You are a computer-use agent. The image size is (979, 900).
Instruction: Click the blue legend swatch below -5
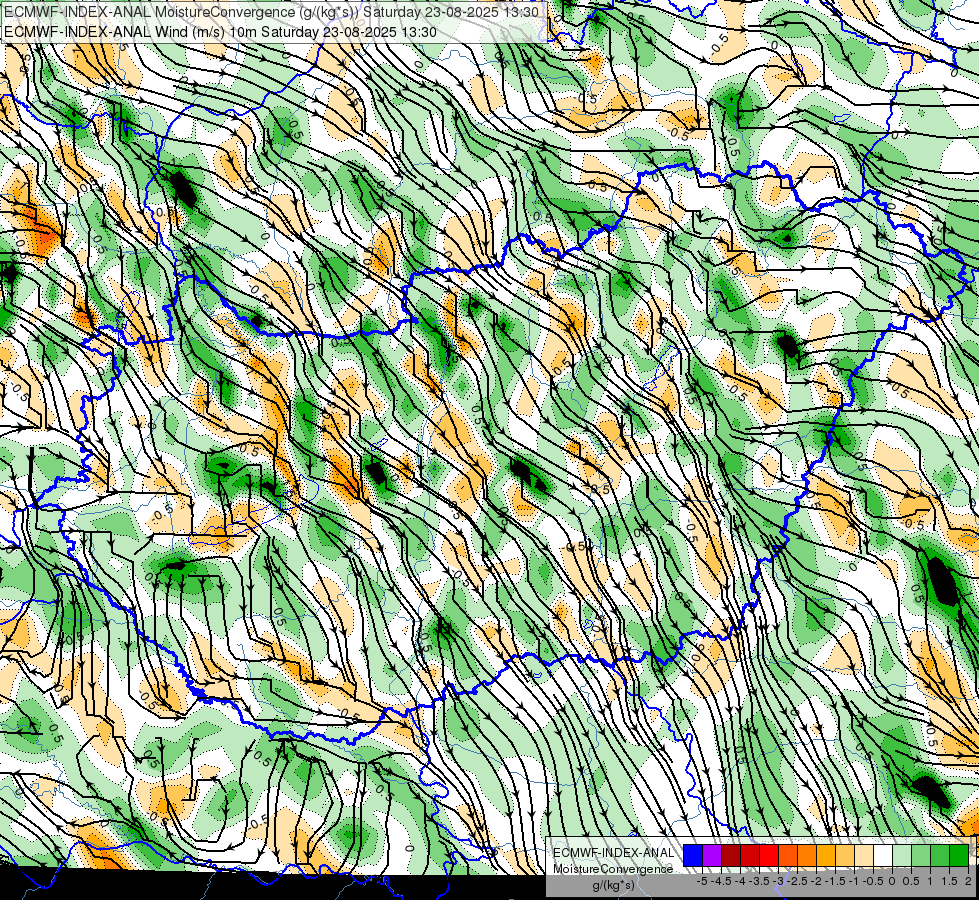tap(693, 856)
